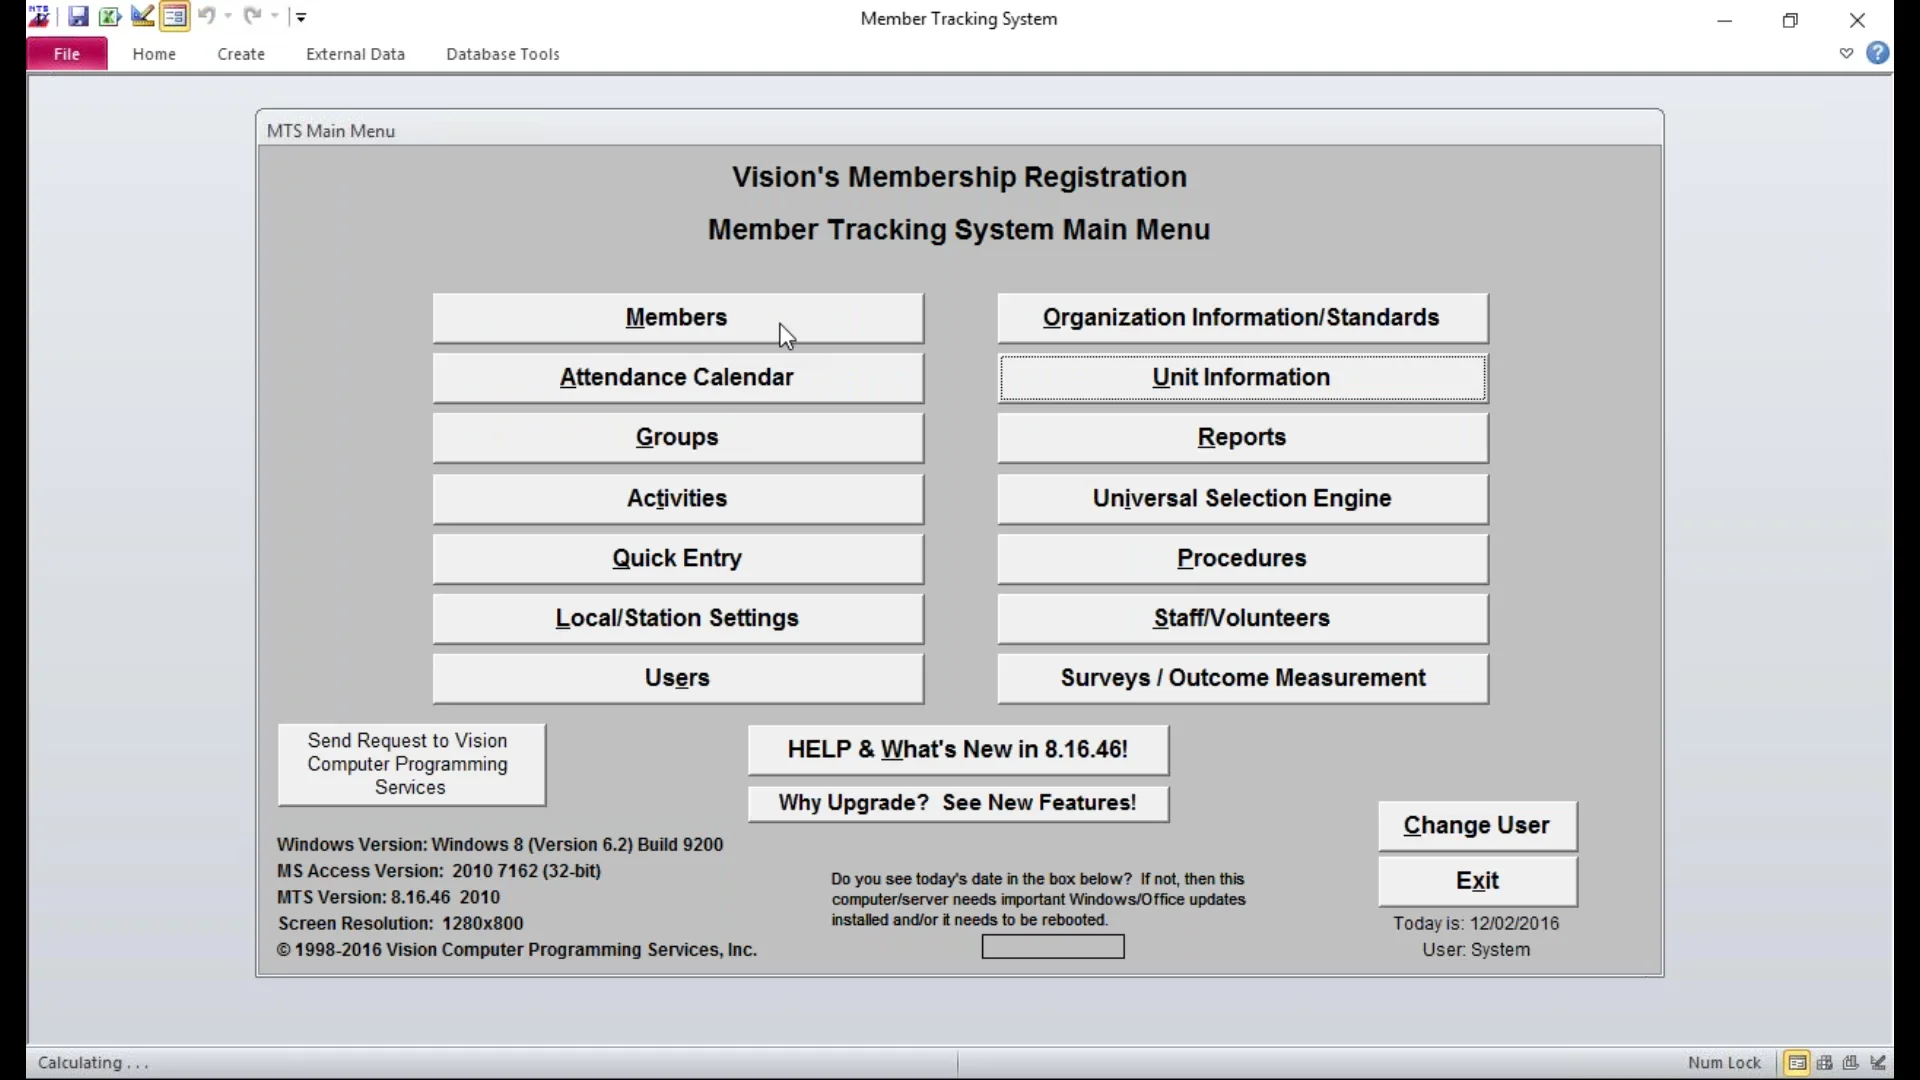The image size is (1920, 1080).
Task: Open the Database Tools ribbon tab
Action: click(503, 54)
